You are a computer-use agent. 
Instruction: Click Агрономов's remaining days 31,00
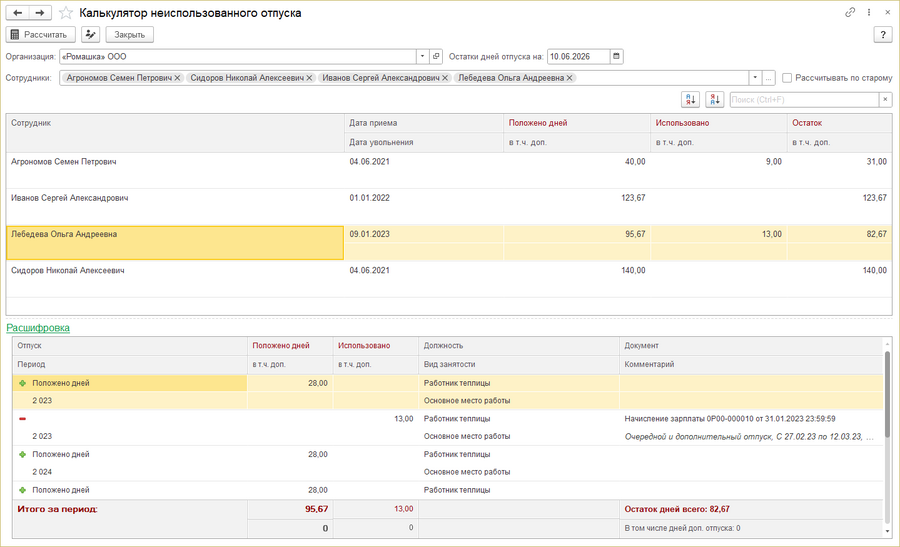tap(876, 162)
